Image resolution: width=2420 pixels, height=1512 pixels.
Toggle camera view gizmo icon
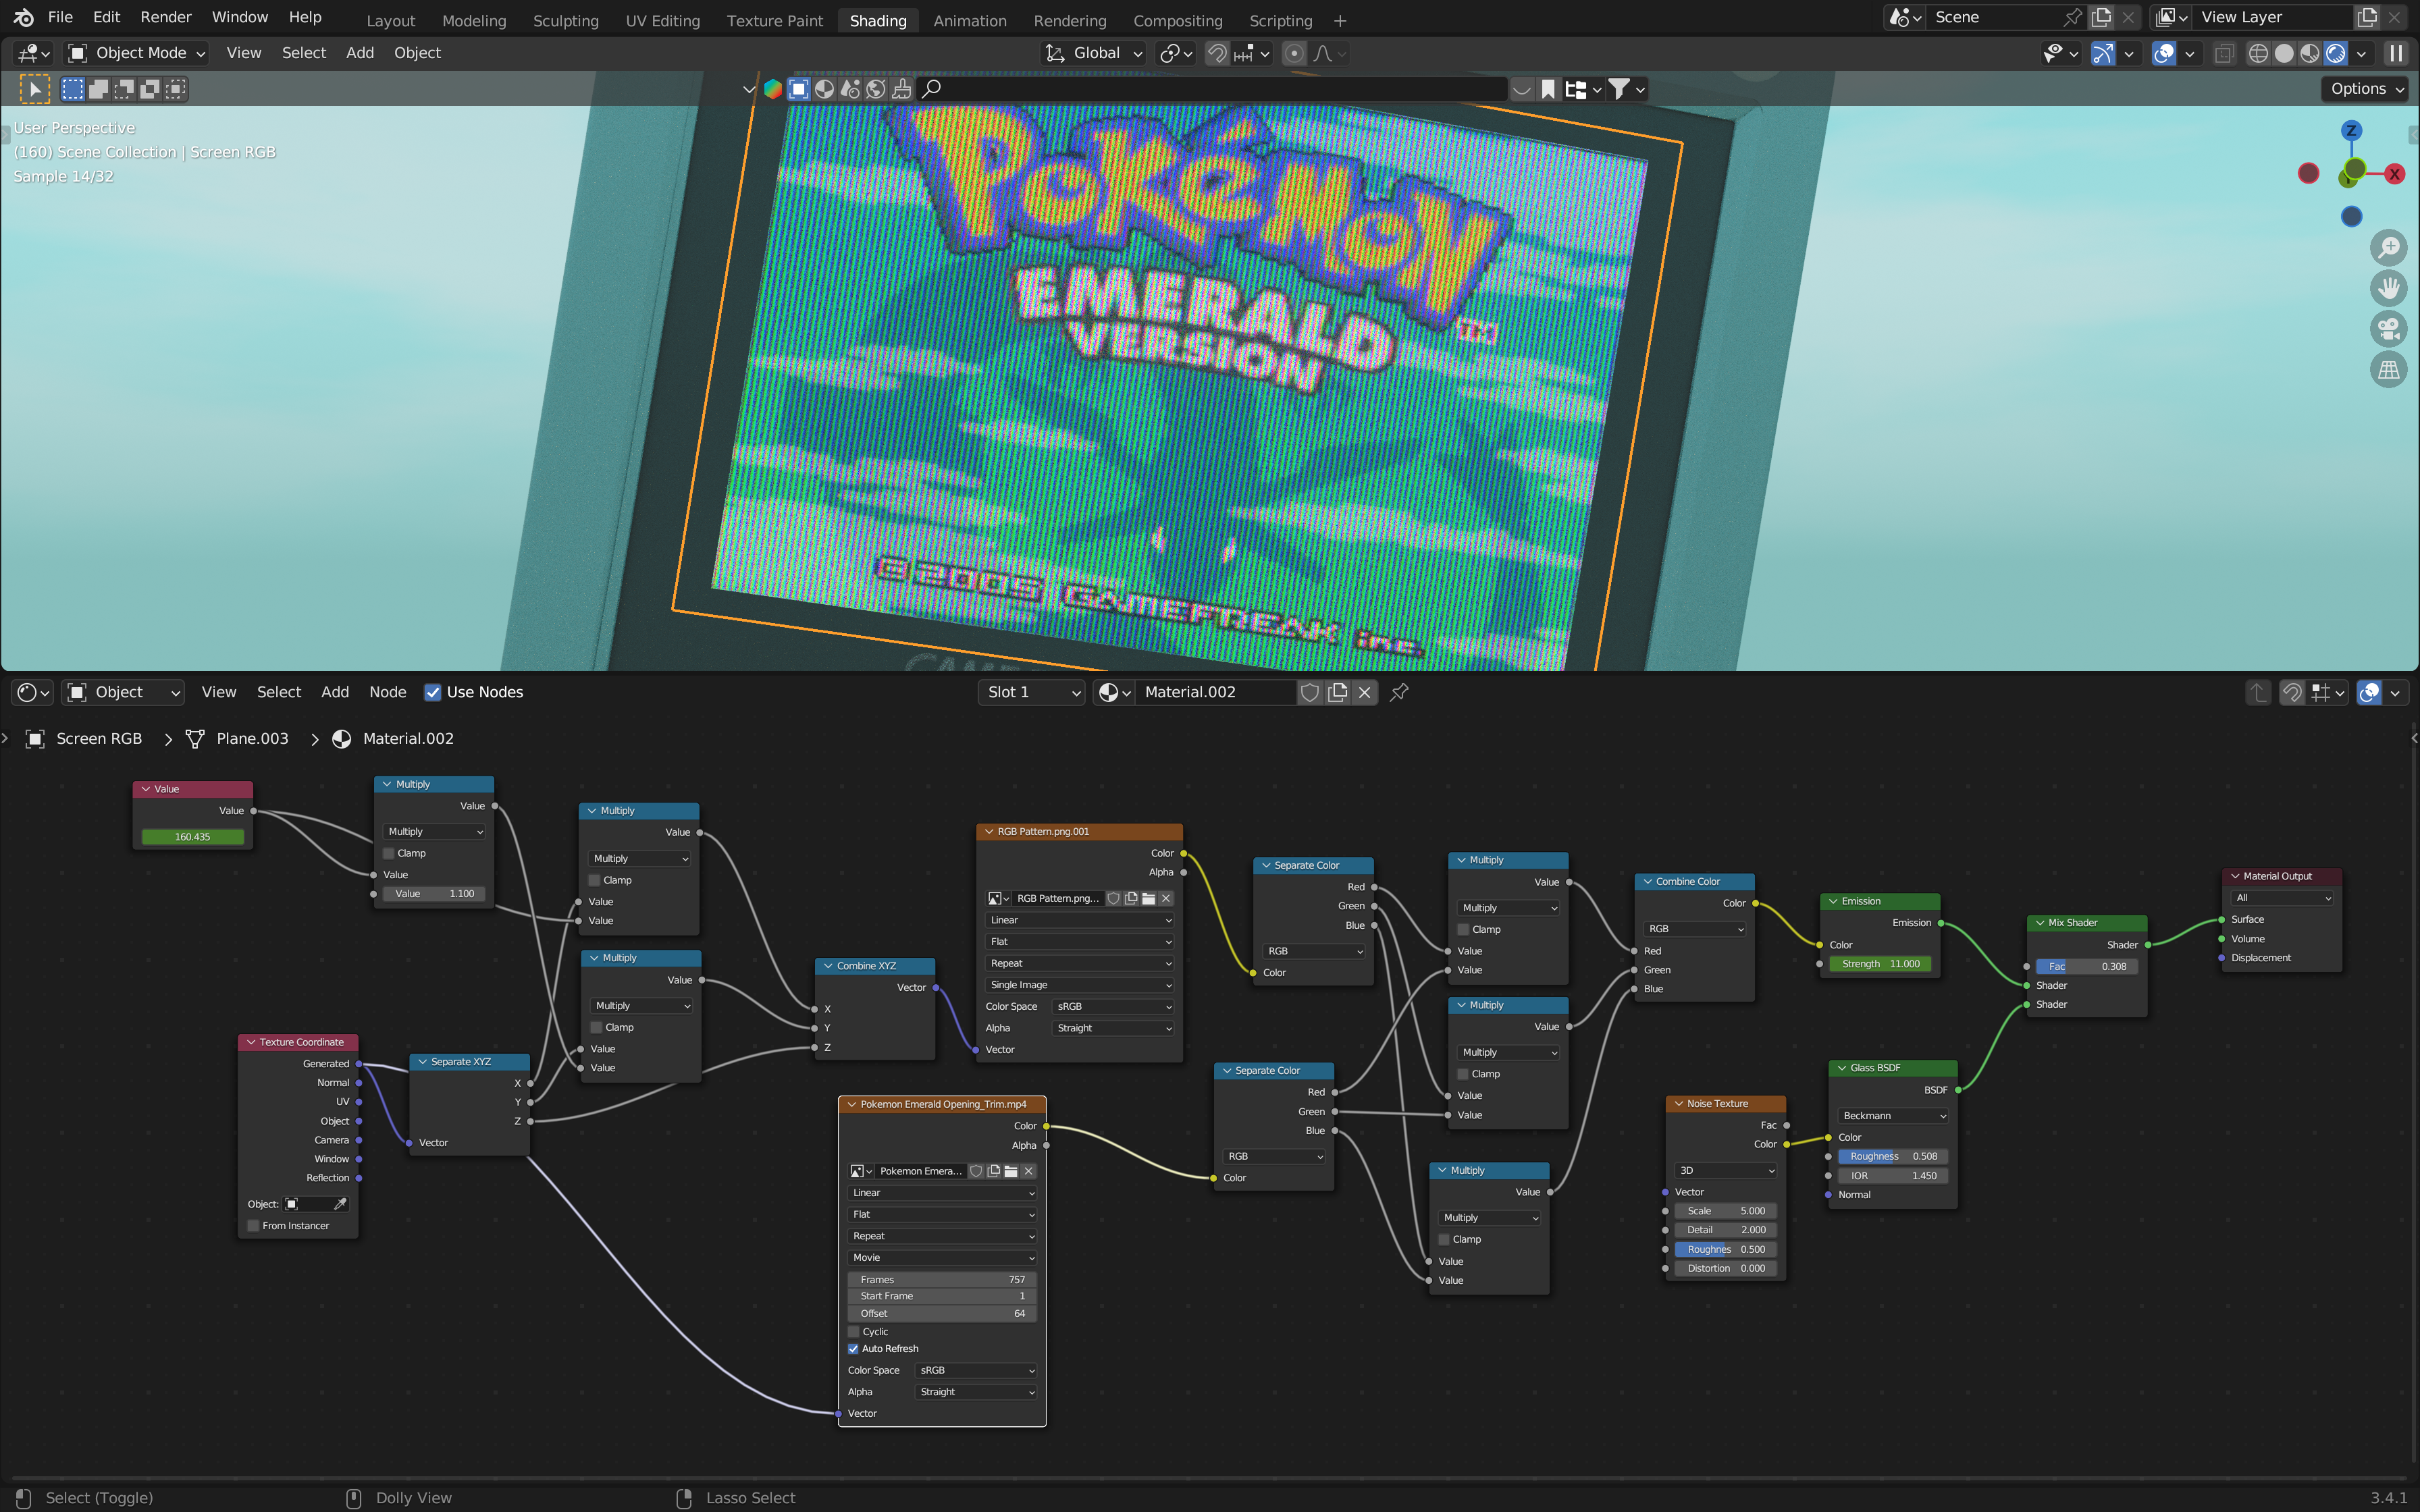tap(2389, 328)
